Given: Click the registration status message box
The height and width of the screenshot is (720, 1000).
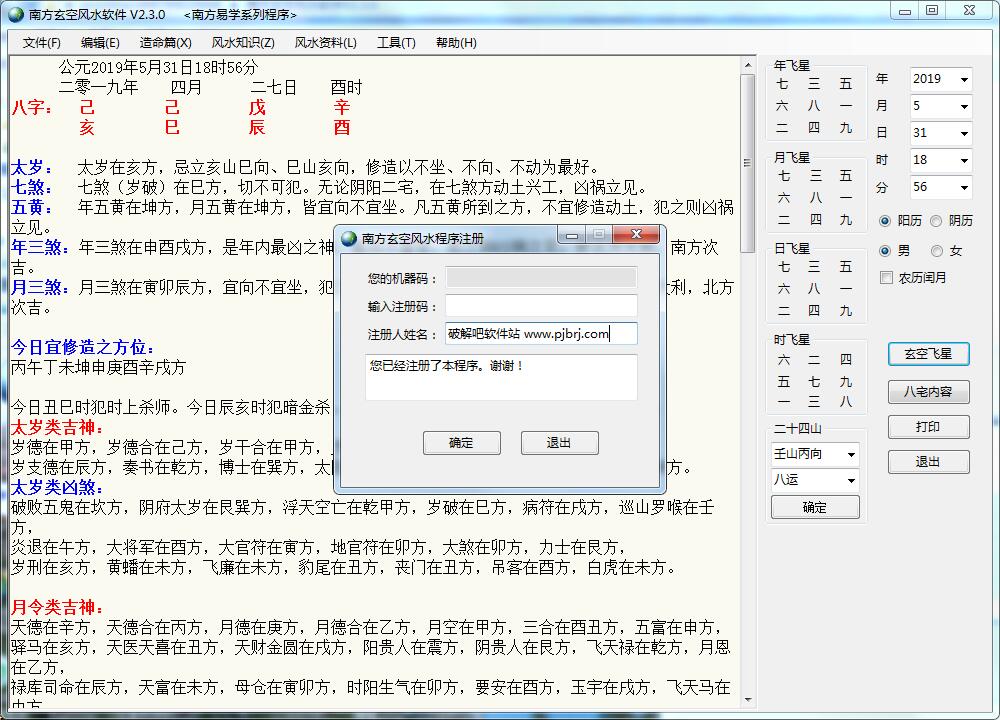Looking at the screenshot, I should 501,377.
